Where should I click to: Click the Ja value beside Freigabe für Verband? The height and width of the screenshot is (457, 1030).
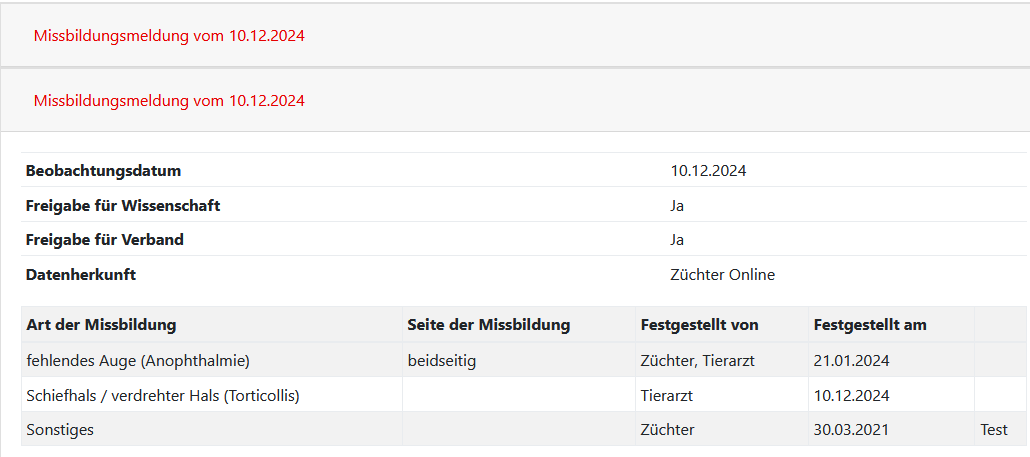coord(677,240)
